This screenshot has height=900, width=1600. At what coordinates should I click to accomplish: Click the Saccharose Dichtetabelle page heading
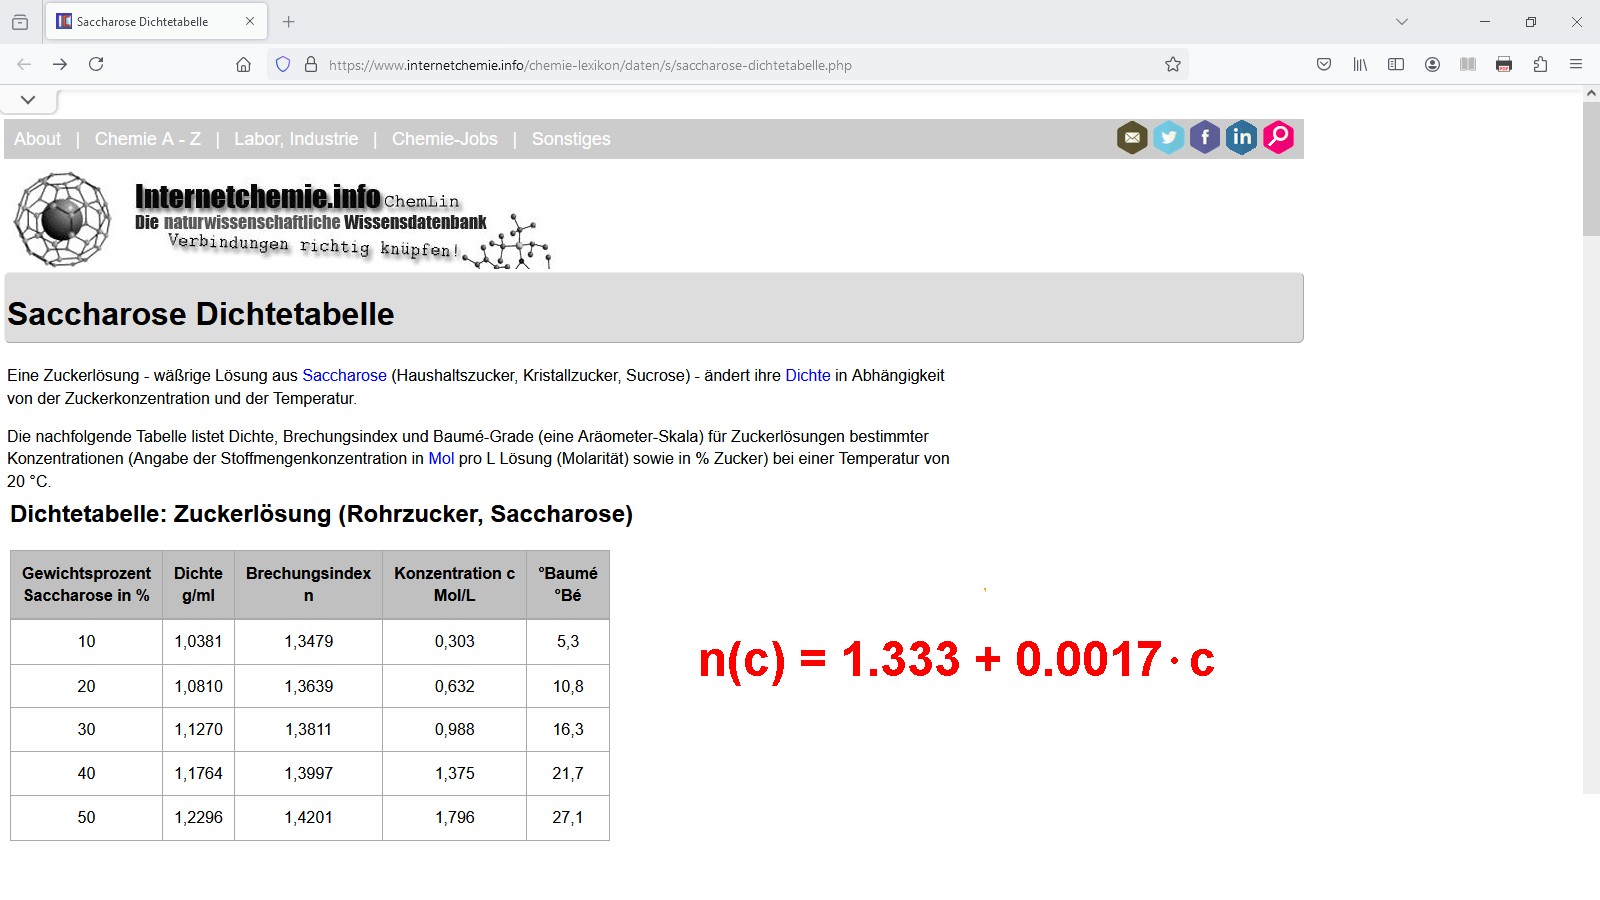point(201,314)
